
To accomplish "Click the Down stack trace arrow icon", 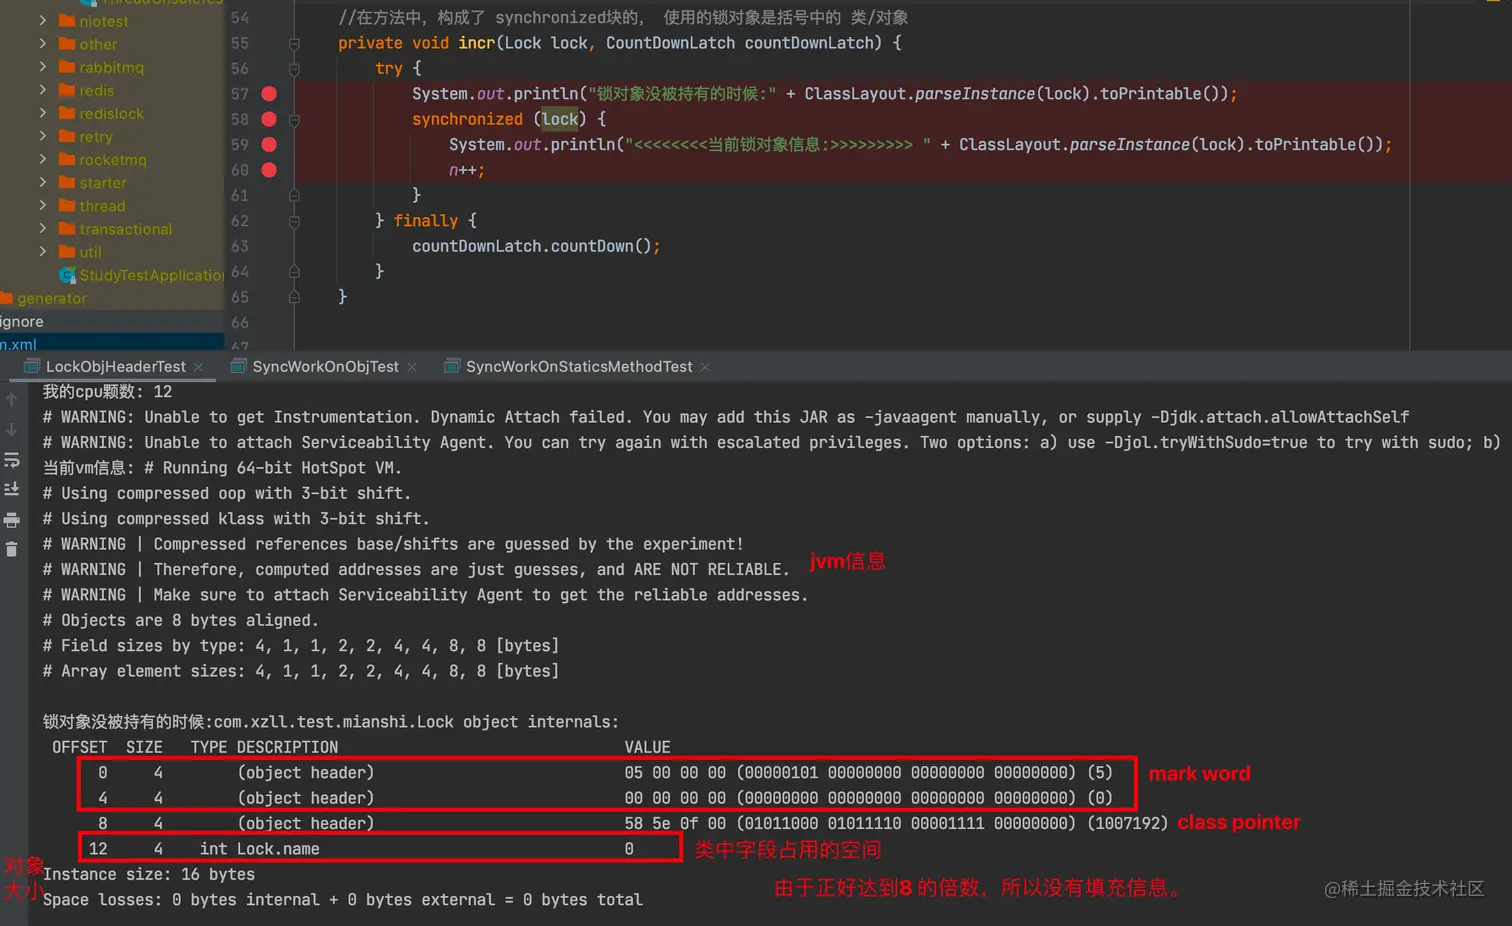I will pos(12,430).
